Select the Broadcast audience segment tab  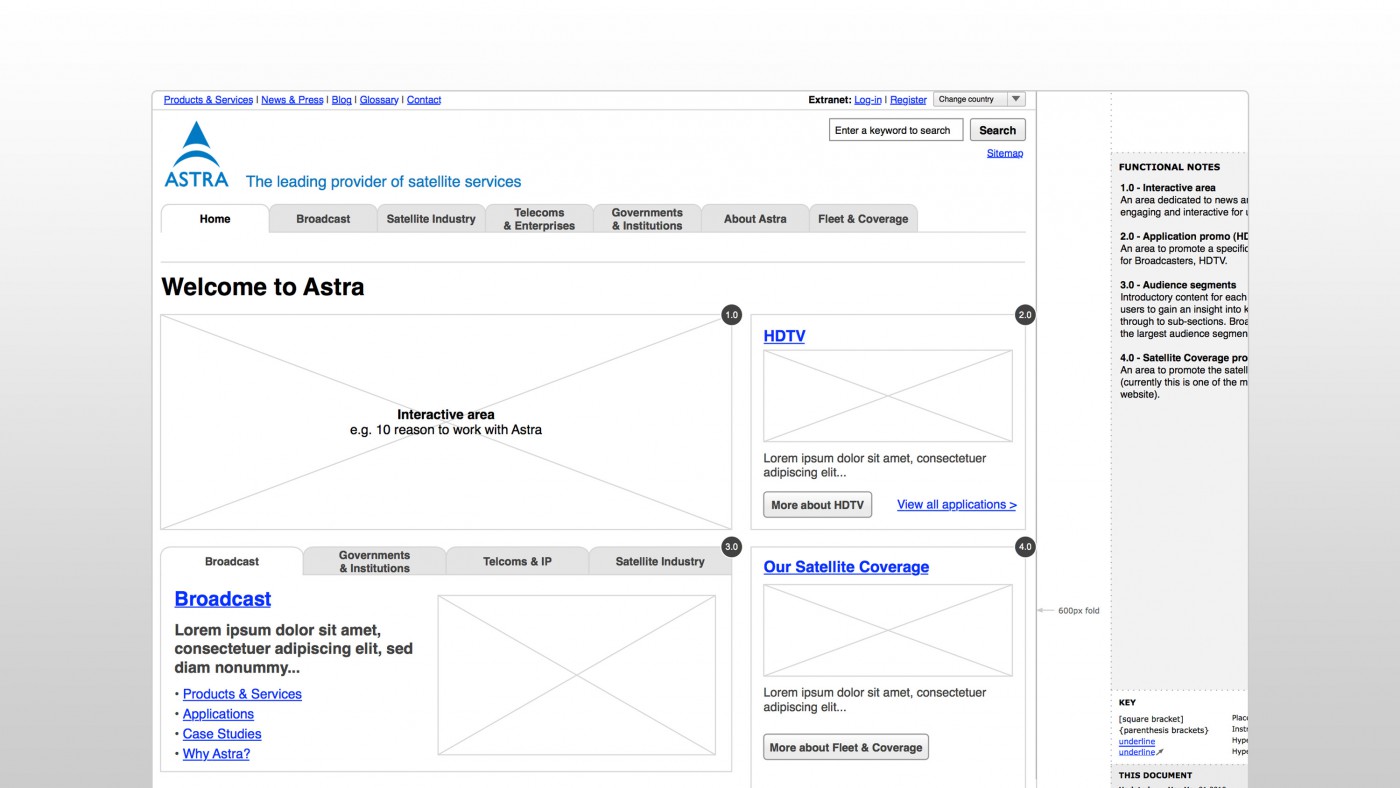click(x=232, y=561)
